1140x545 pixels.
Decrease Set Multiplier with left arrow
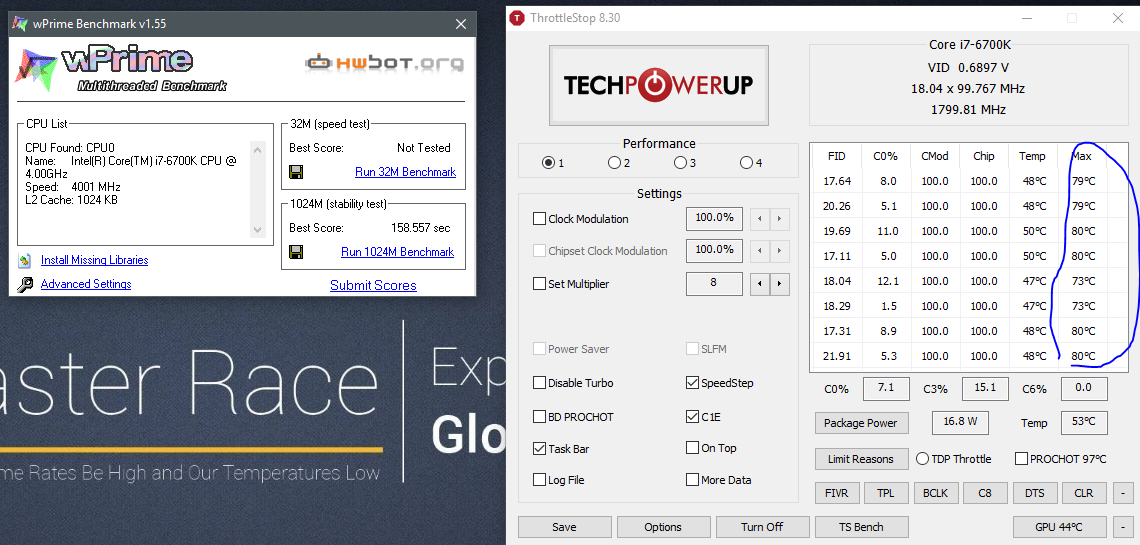pos(760,284)
